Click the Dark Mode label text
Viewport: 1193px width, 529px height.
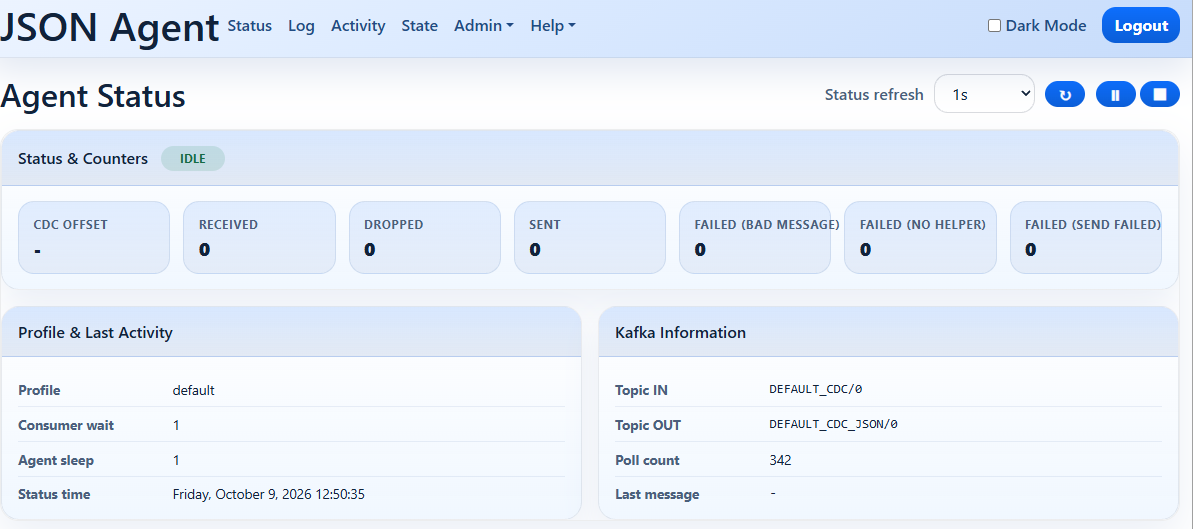pos(1046,26)
